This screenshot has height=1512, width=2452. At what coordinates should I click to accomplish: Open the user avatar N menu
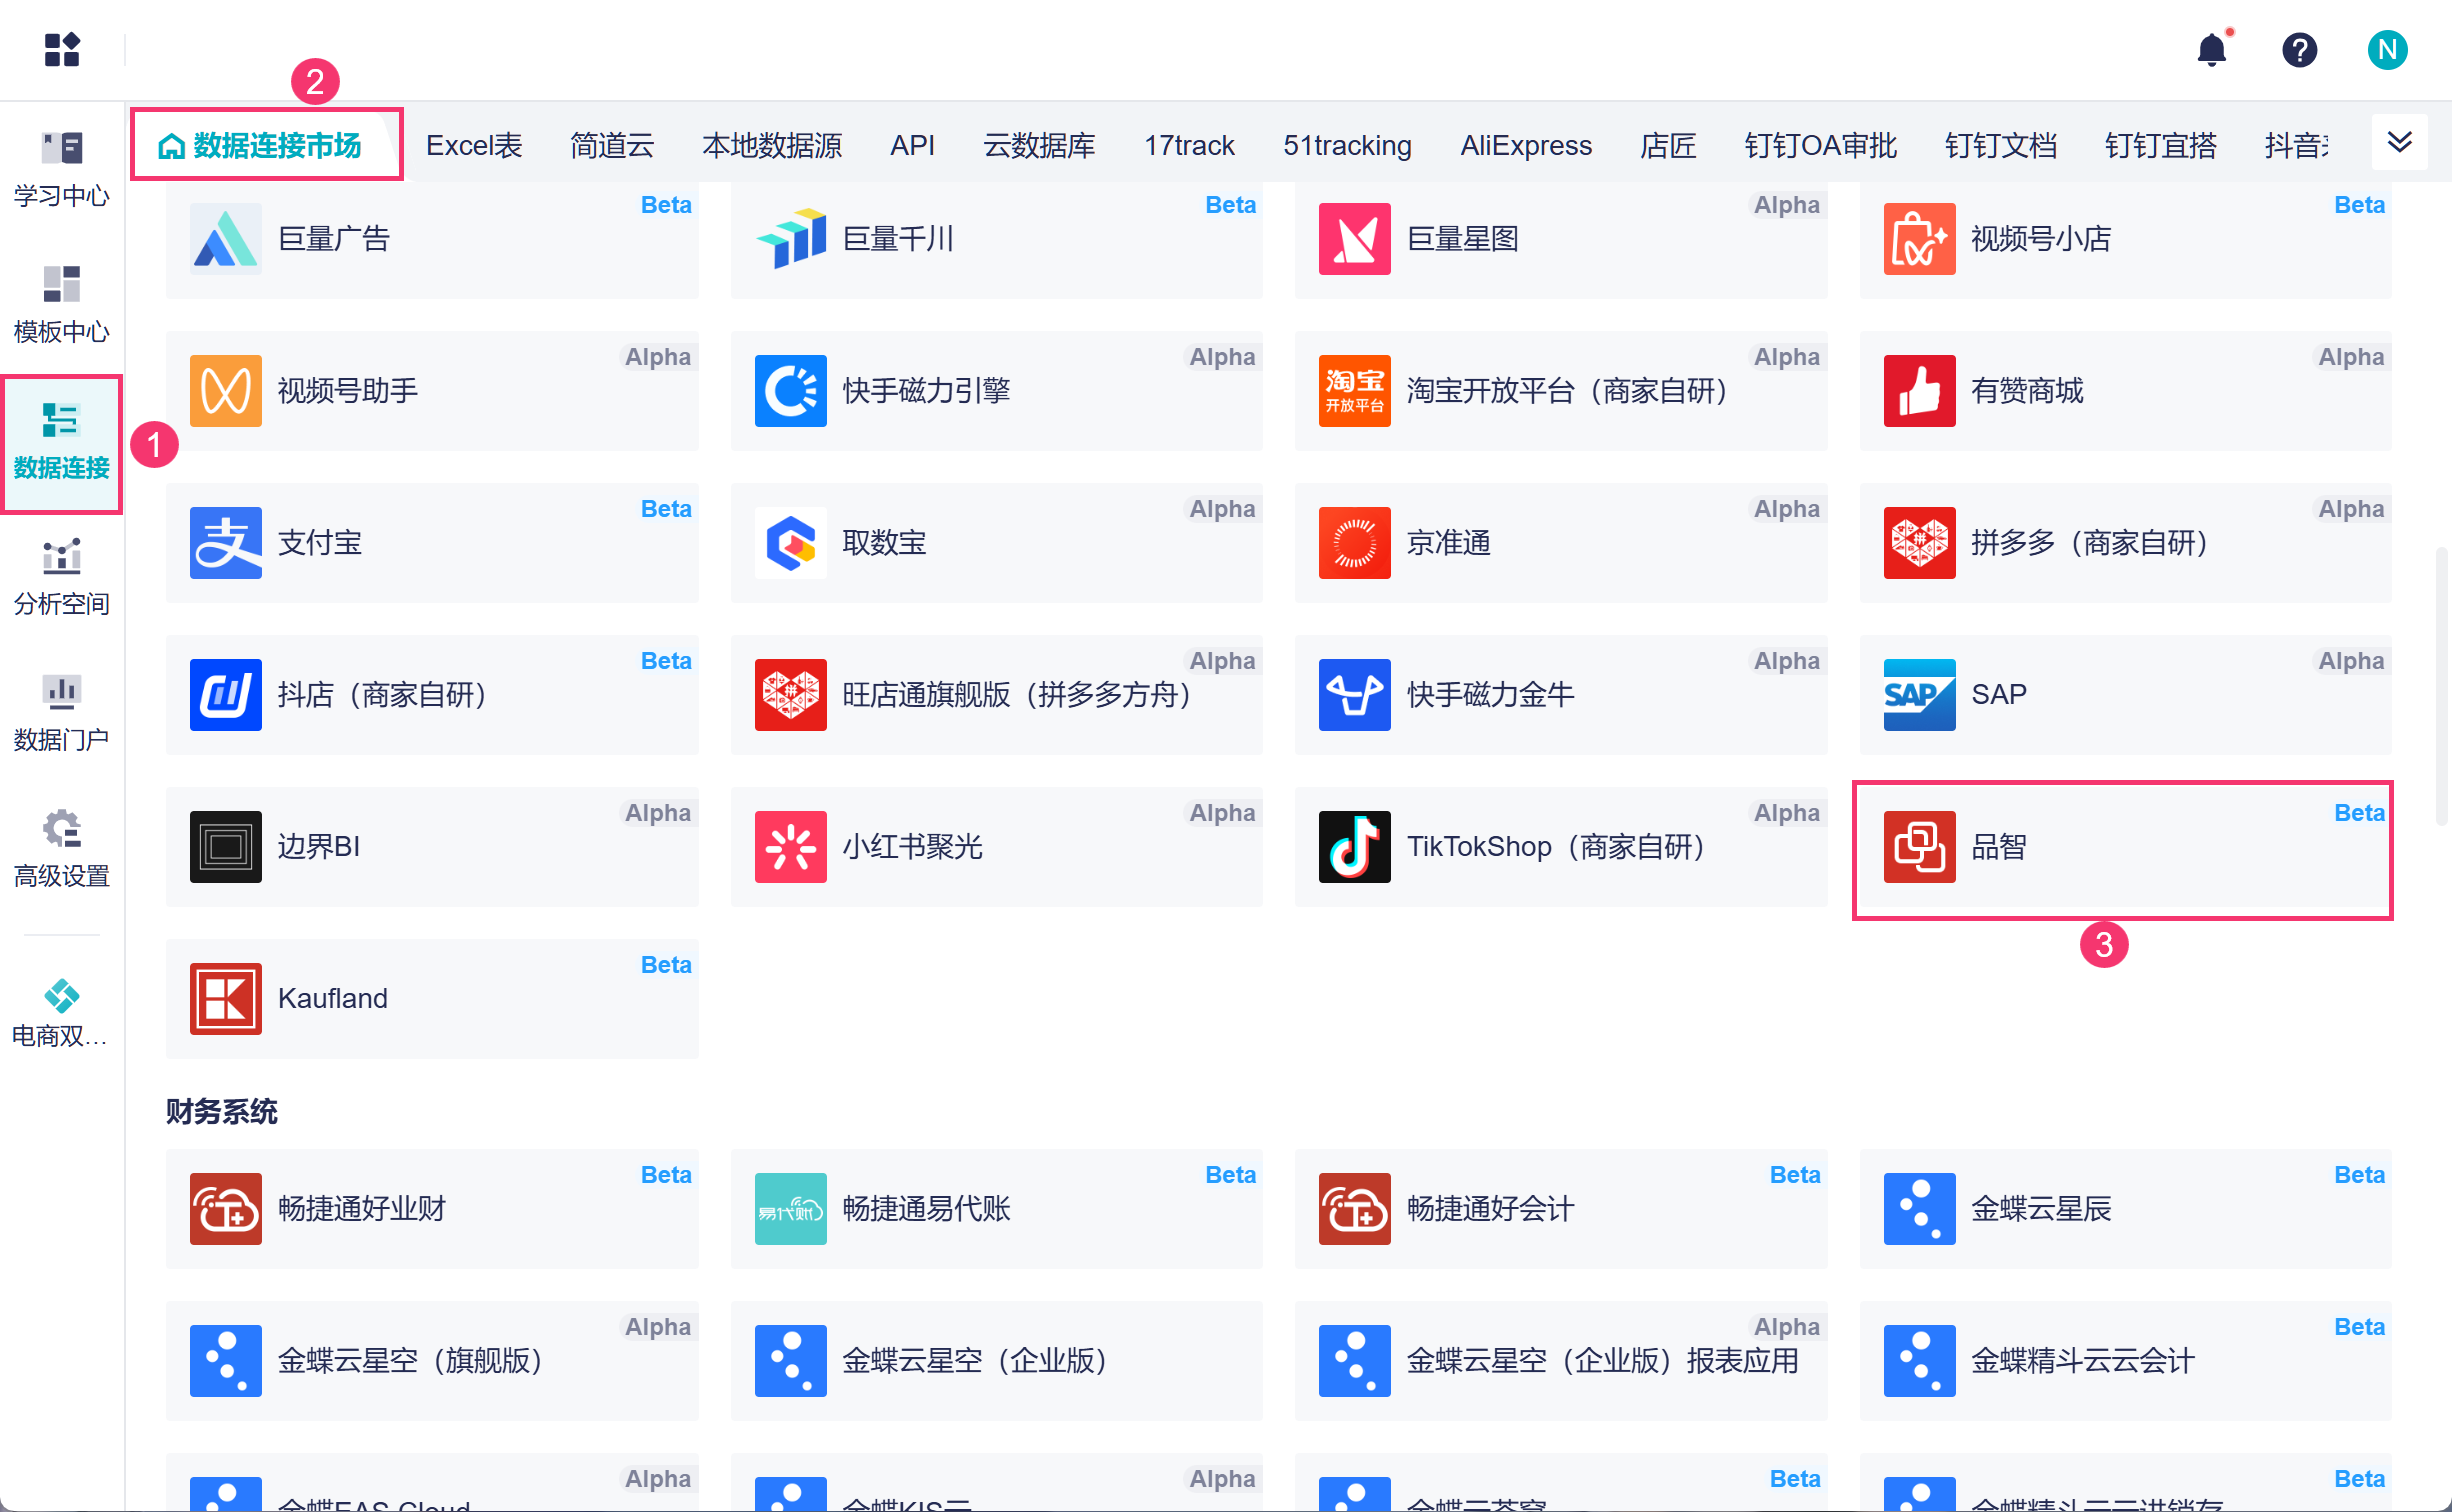click(x=2388, y=49)
